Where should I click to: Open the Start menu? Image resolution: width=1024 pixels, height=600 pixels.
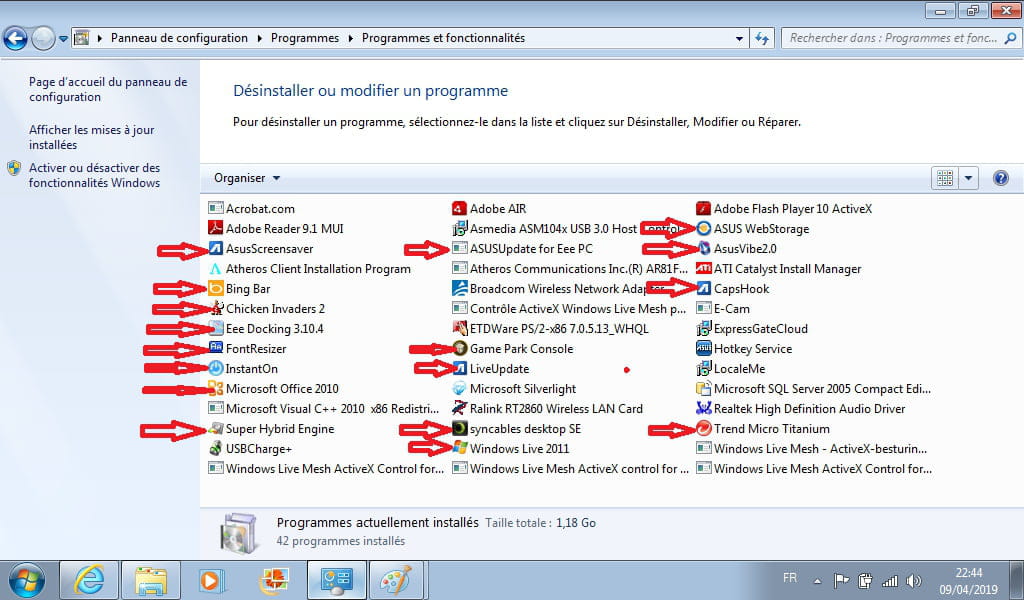[x=27, y=580]
